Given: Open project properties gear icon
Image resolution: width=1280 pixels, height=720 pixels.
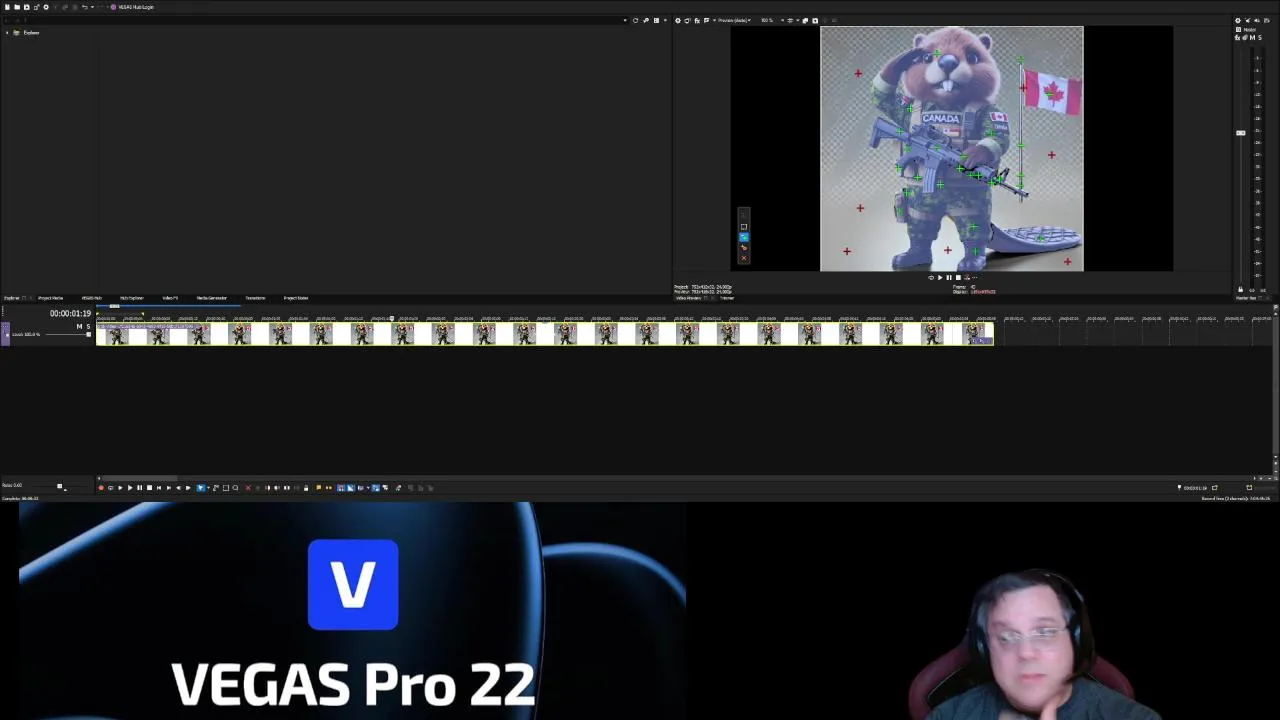Looking at the screenshot, I should [46, 7].
